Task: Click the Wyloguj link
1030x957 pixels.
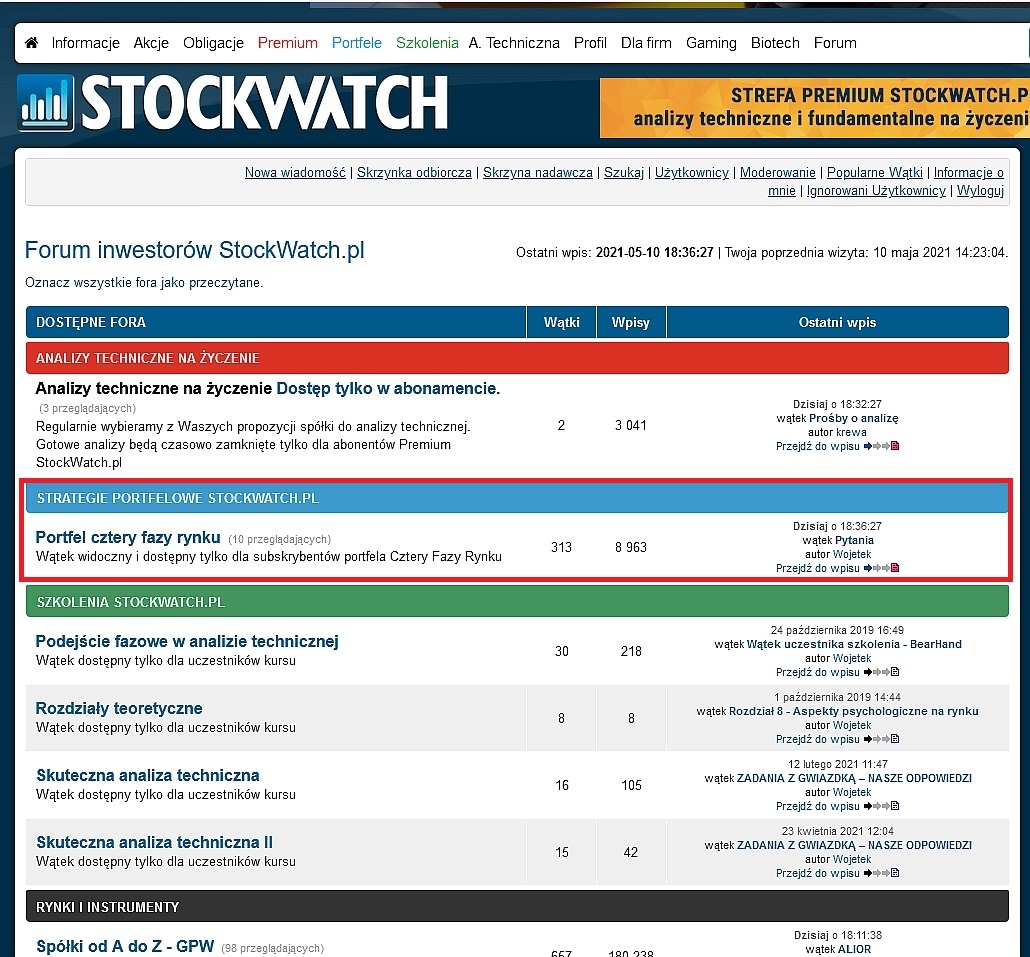Action: click(980, 190)
